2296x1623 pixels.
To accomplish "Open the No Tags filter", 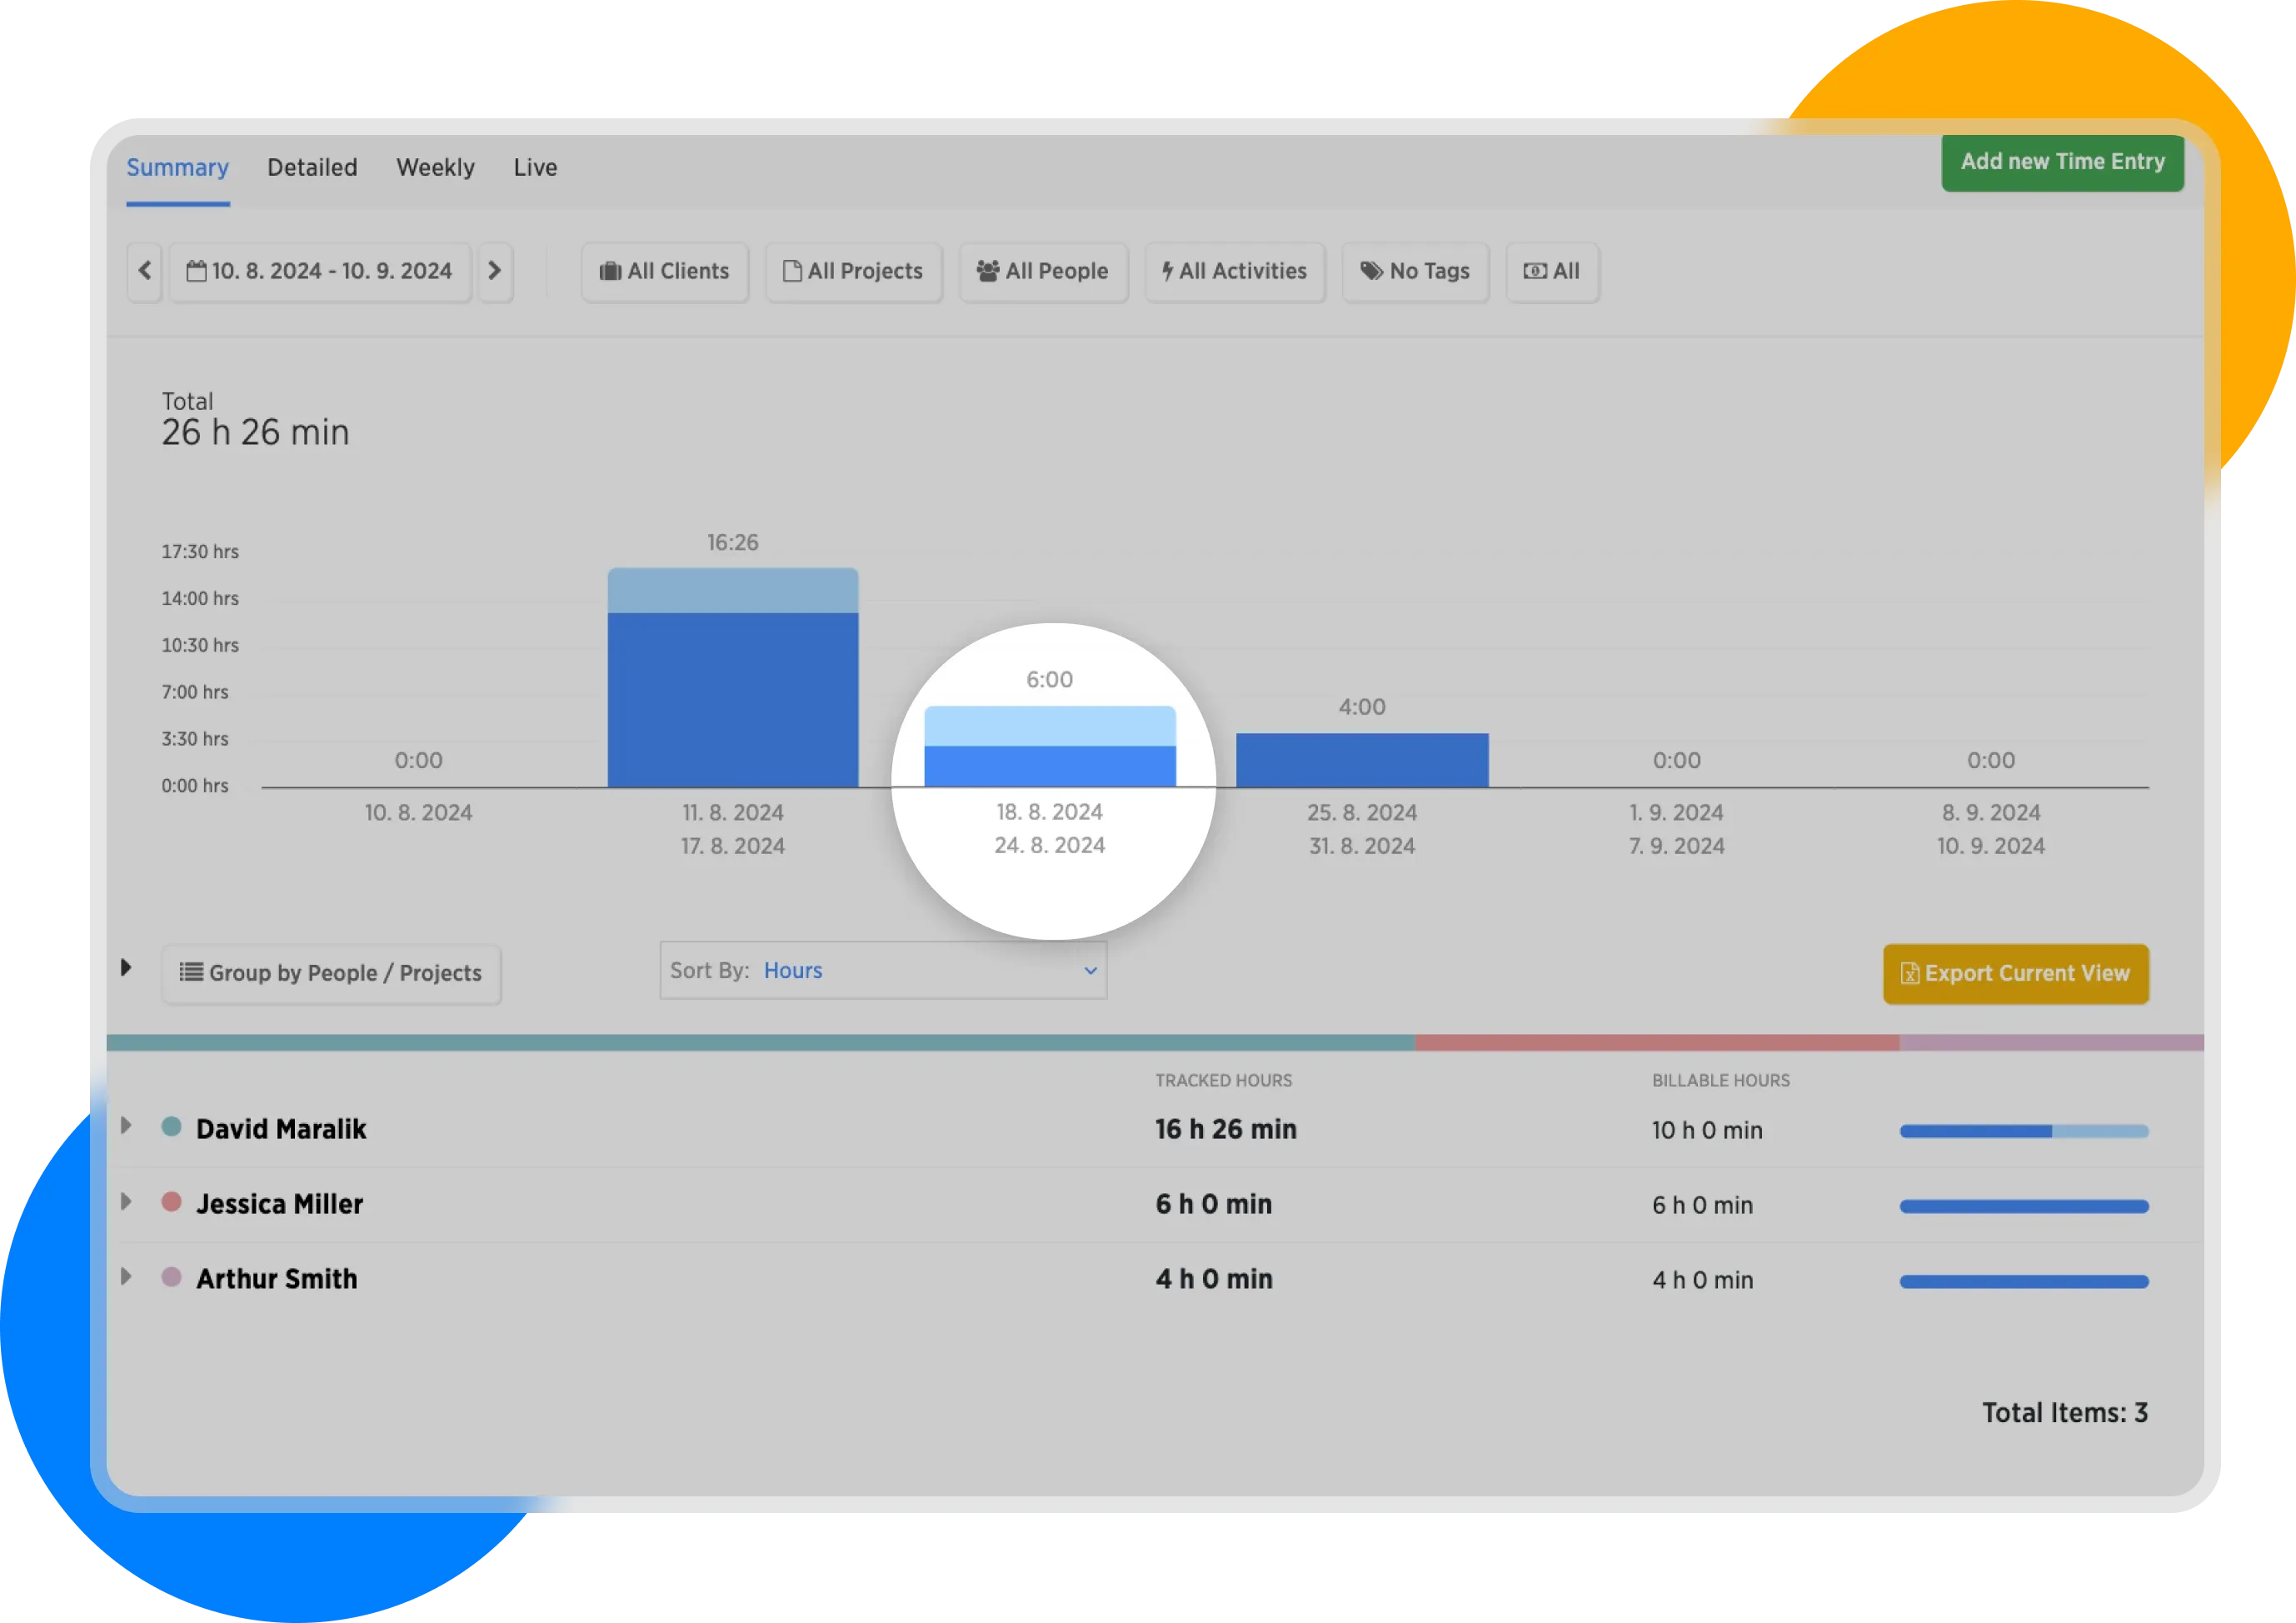I will click(x=1414, y=271).
